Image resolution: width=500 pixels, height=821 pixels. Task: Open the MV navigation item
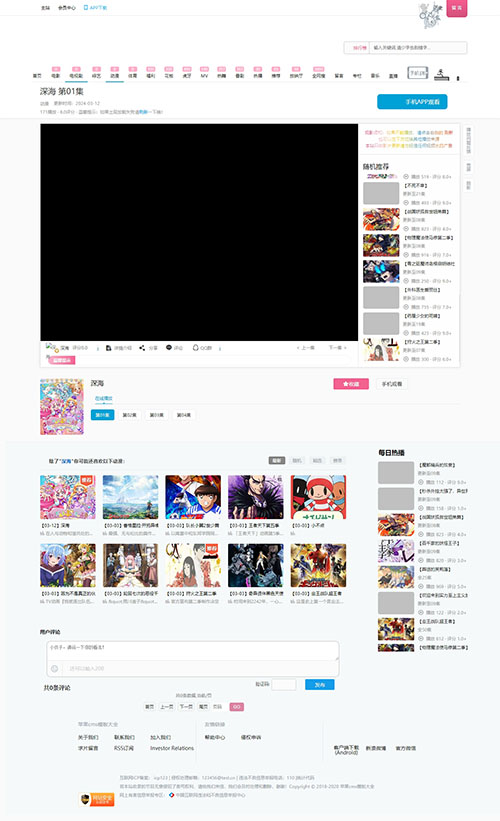(x=204, y=76)
